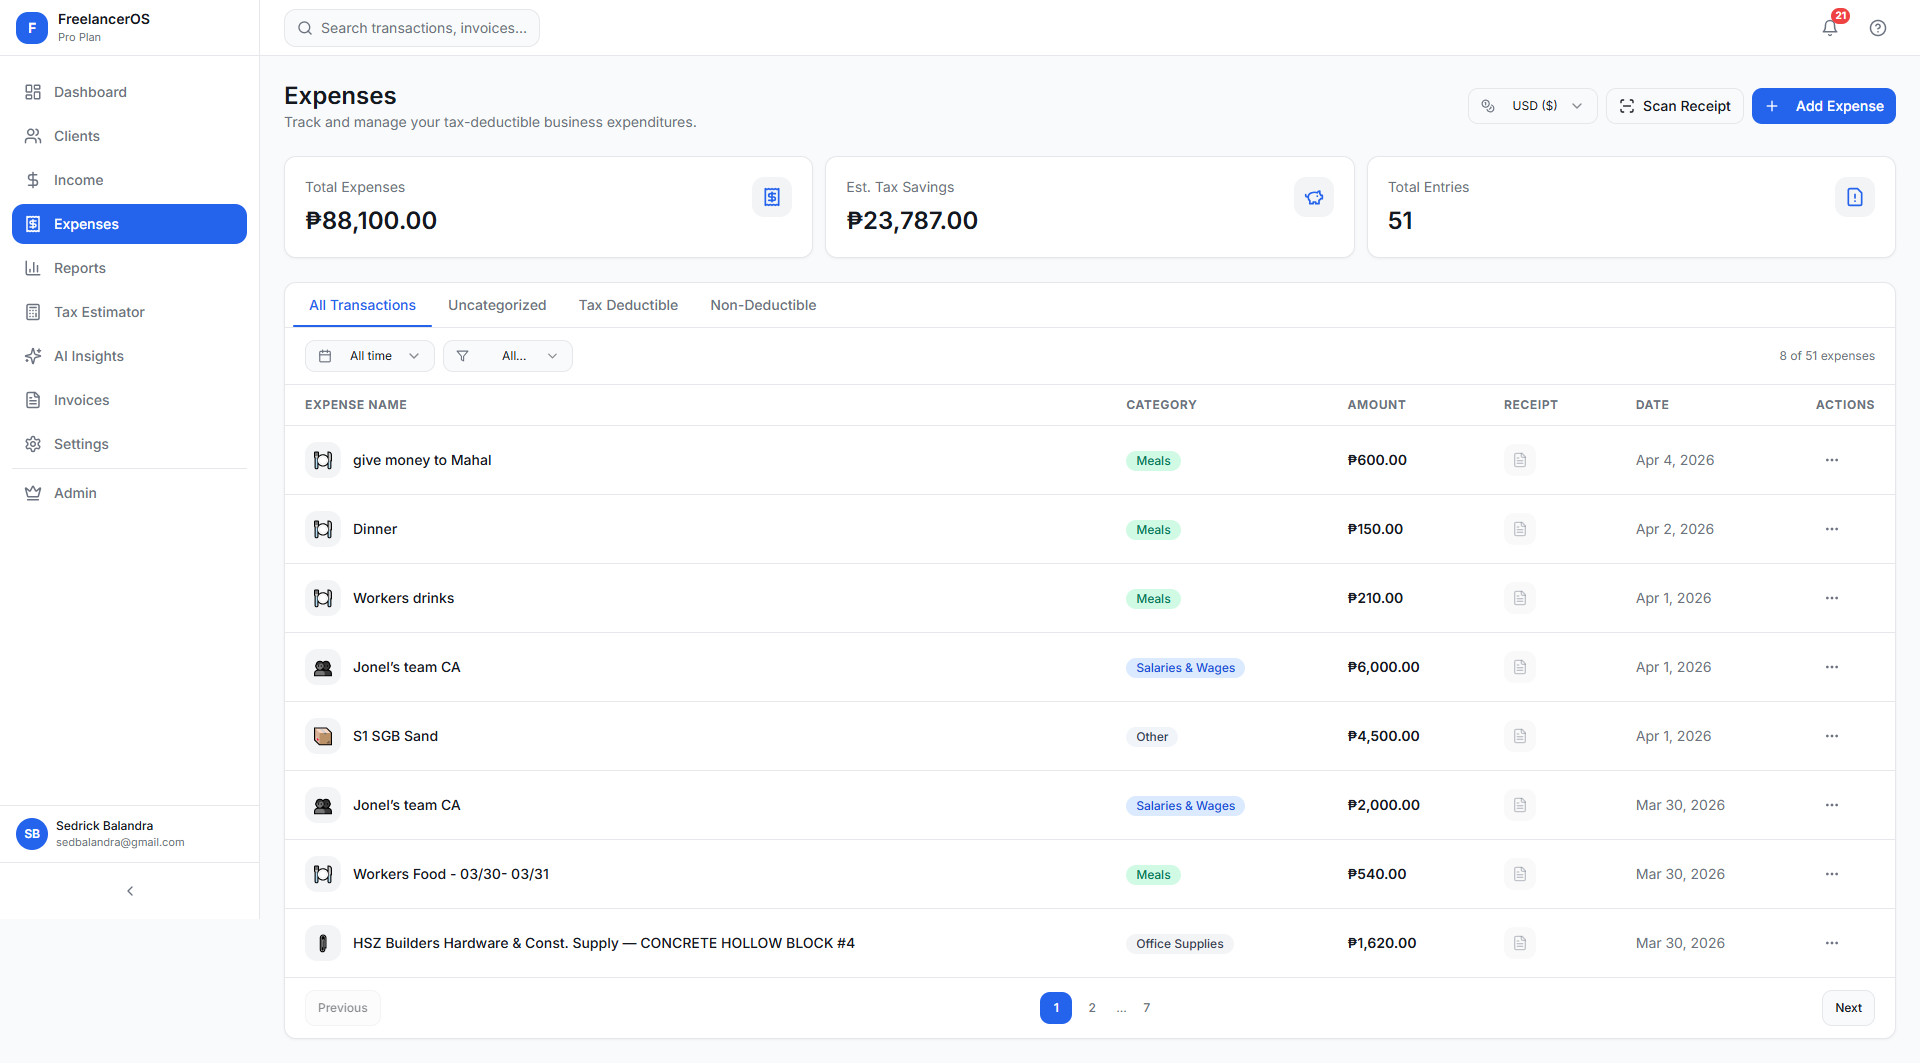Click the sand icon beside S1 SGB Sand
This screenshot has height=1063, width=1920.
(x=323, y=736)
